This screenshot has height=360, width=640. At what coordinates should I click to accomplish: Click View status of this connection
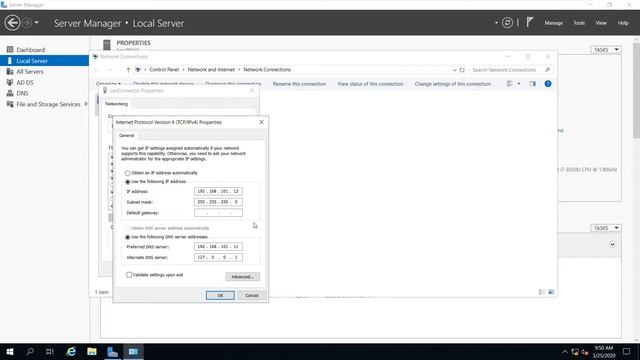point(370,84)
